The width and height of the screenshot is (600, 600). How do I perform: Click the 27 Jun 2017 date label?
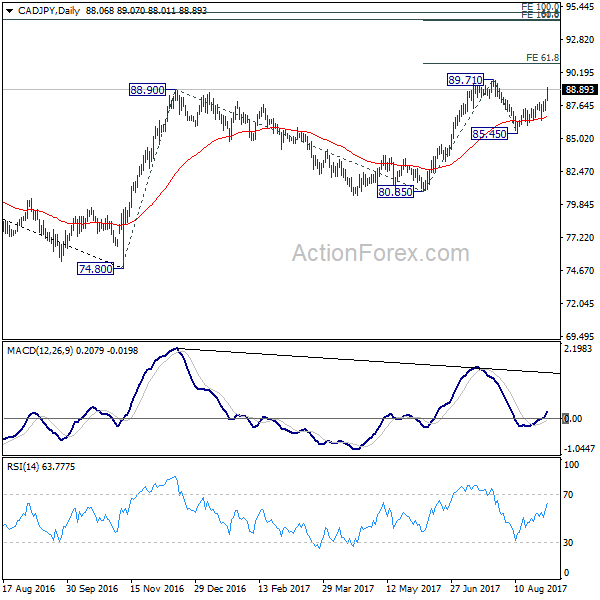(475, 588)
